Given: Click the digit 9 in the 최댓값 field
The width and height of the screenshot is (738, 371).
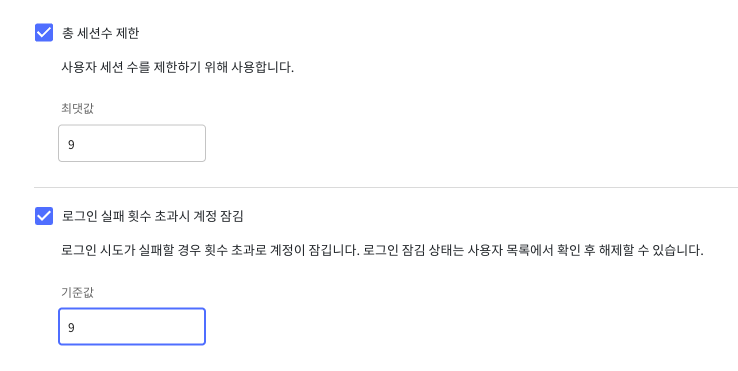Looking at the screenshot, I should 71,145.
